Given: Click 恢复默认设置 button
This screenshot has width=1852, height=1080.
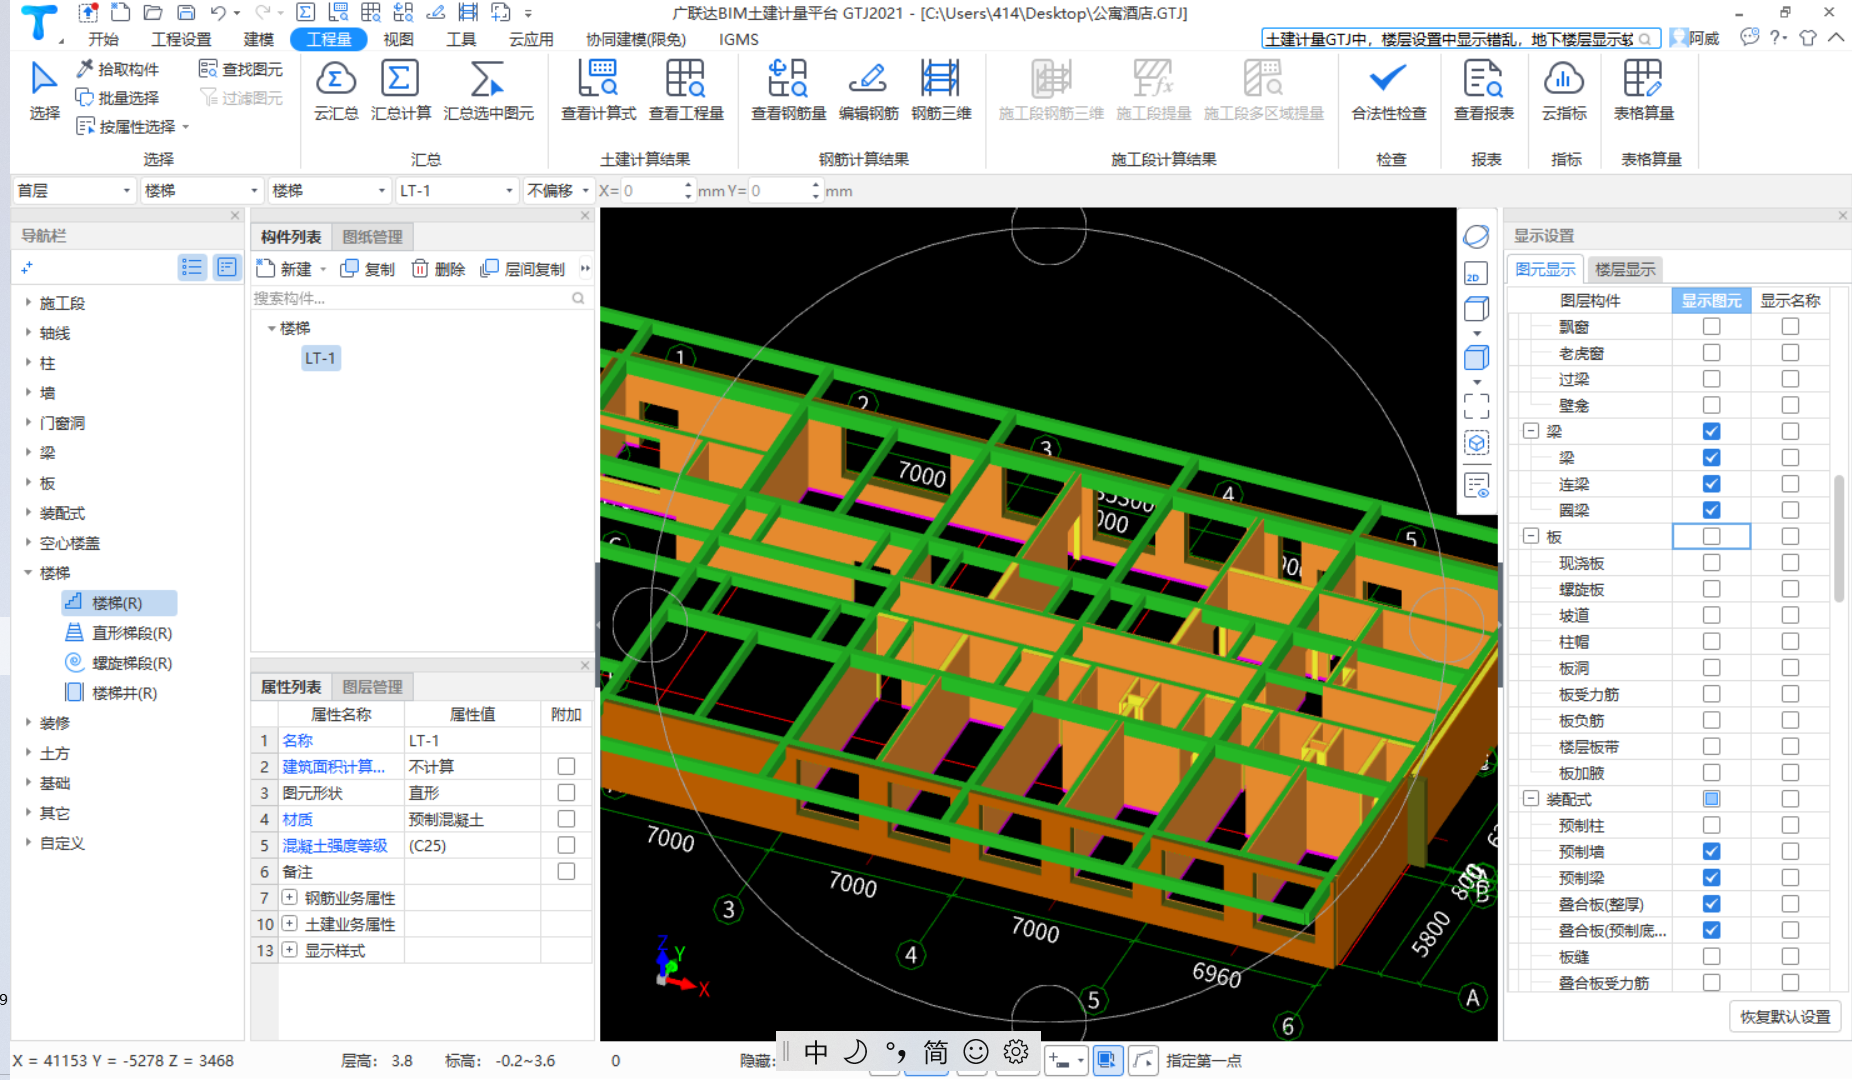Looking at the screenshot, I should (x=1785, y=1016).
